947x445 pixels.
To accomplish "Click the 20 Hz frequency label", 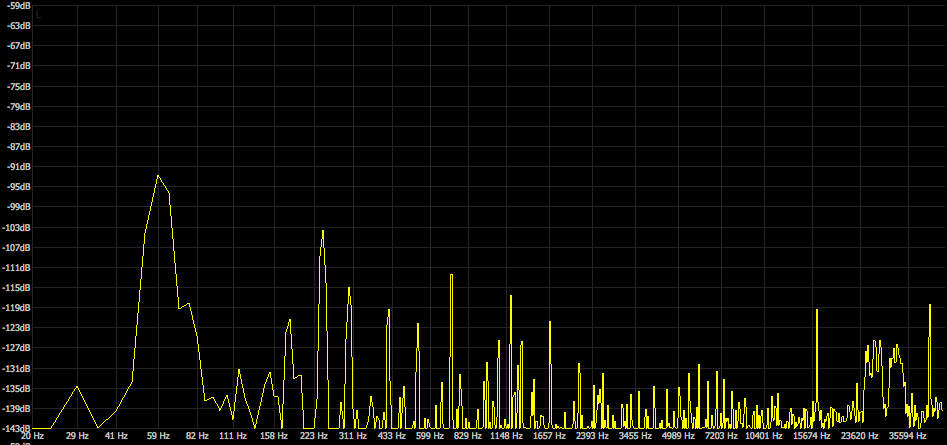I will [33, 435].
